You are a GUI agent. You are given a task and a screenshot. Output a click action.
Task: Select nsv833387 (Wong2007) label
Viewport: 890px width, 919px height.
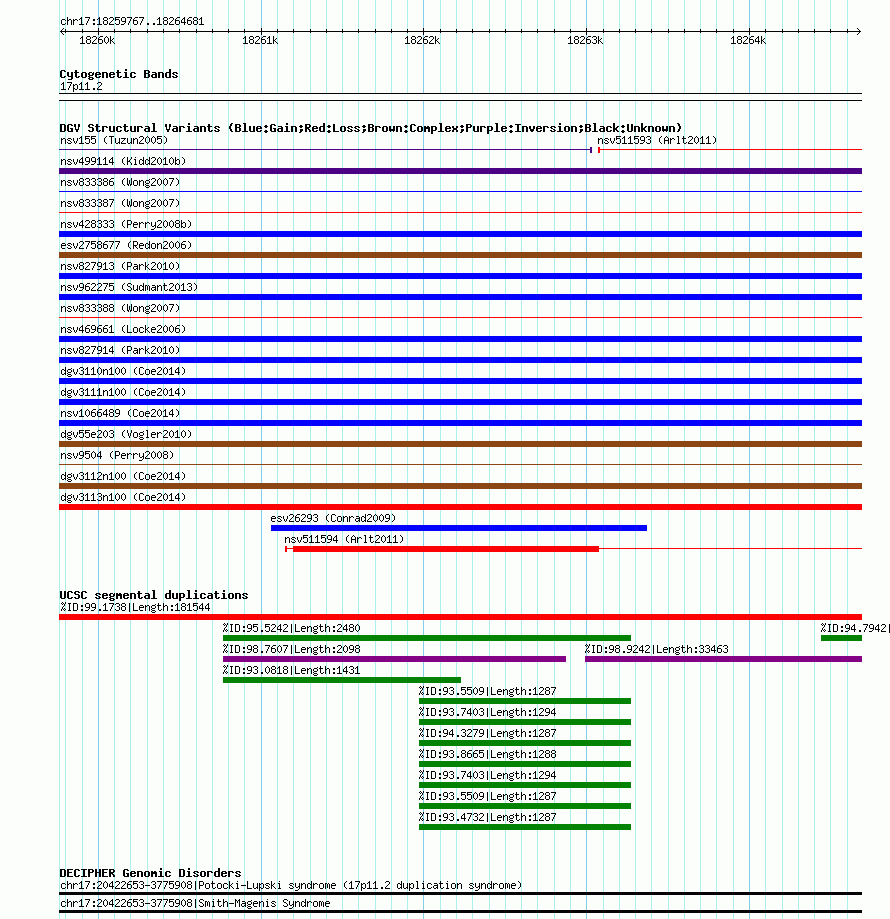(x=120, y=203)
